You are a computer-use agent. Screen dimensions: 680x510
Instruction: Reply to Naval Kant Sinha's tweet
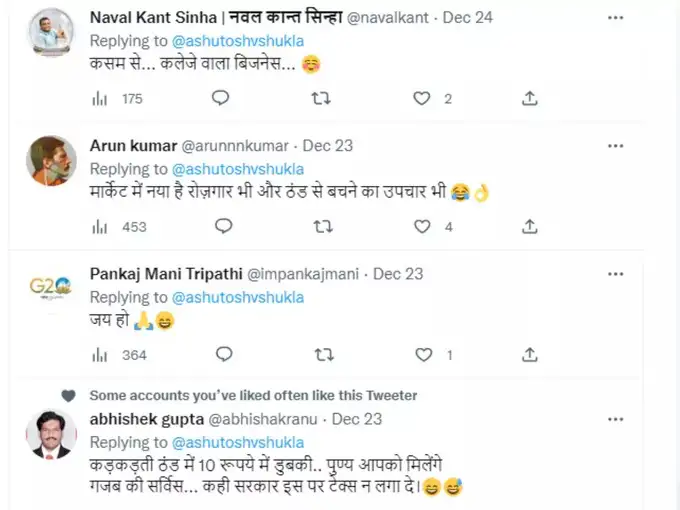(221, 98)
